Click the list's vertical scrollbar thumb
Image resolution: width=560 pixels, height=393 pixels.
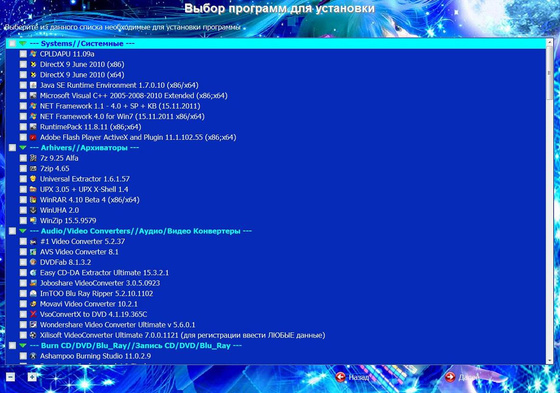click(550, 73)
